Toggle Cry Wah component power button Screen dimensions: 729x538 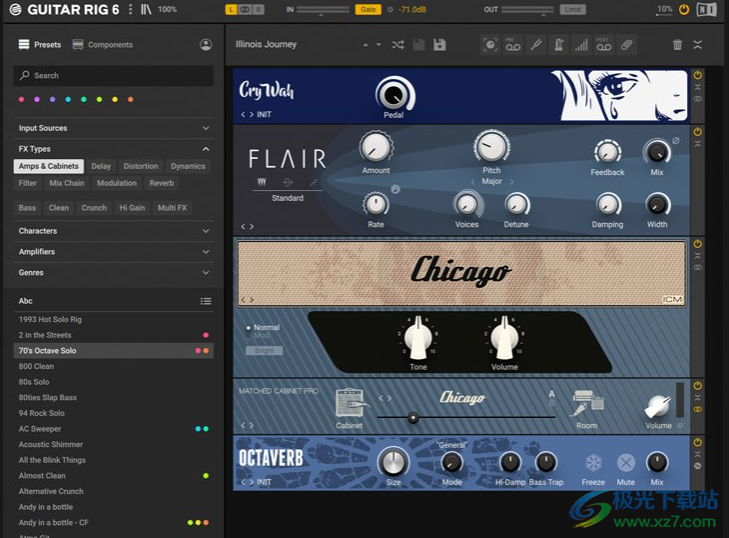click(697, 75)
